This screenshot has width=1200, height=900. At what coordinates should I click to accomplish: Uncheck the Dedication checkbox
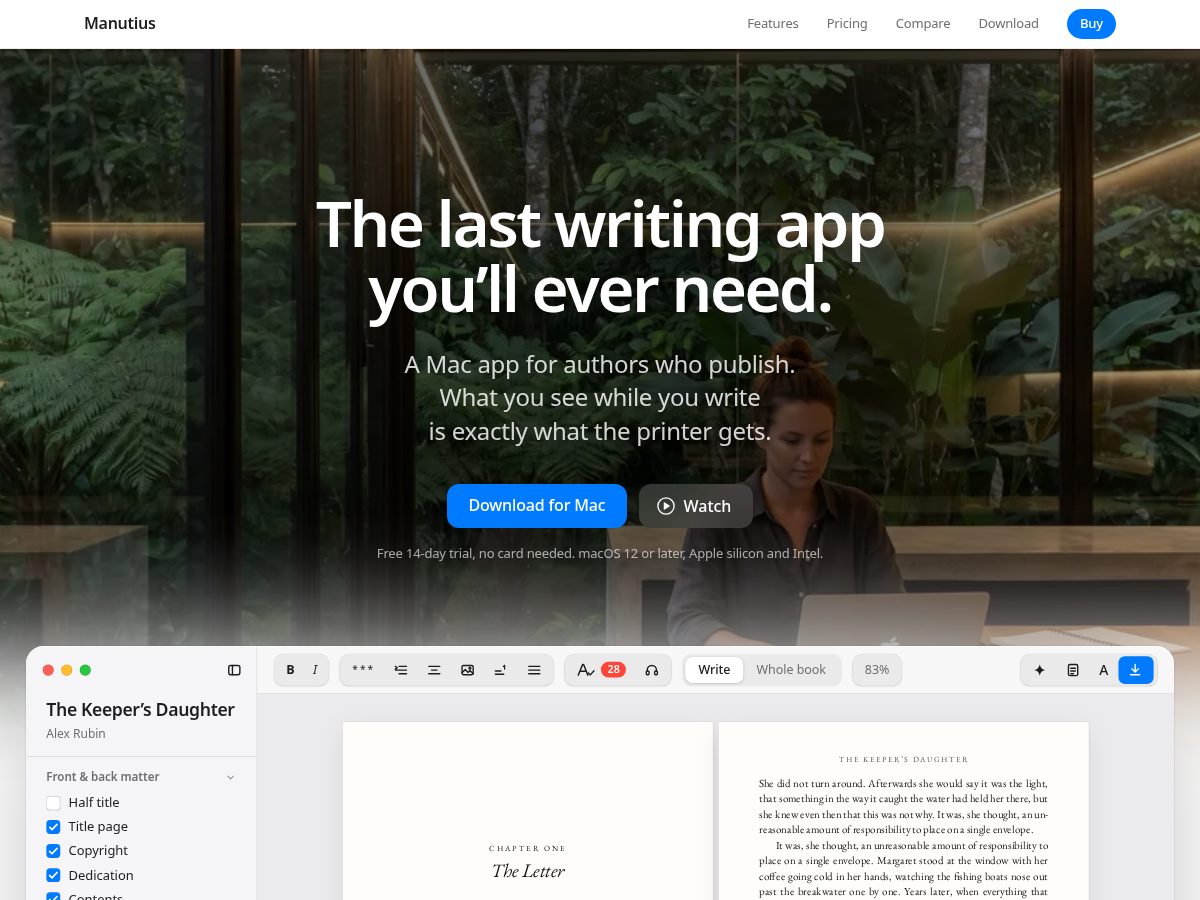tap(53, 875)
